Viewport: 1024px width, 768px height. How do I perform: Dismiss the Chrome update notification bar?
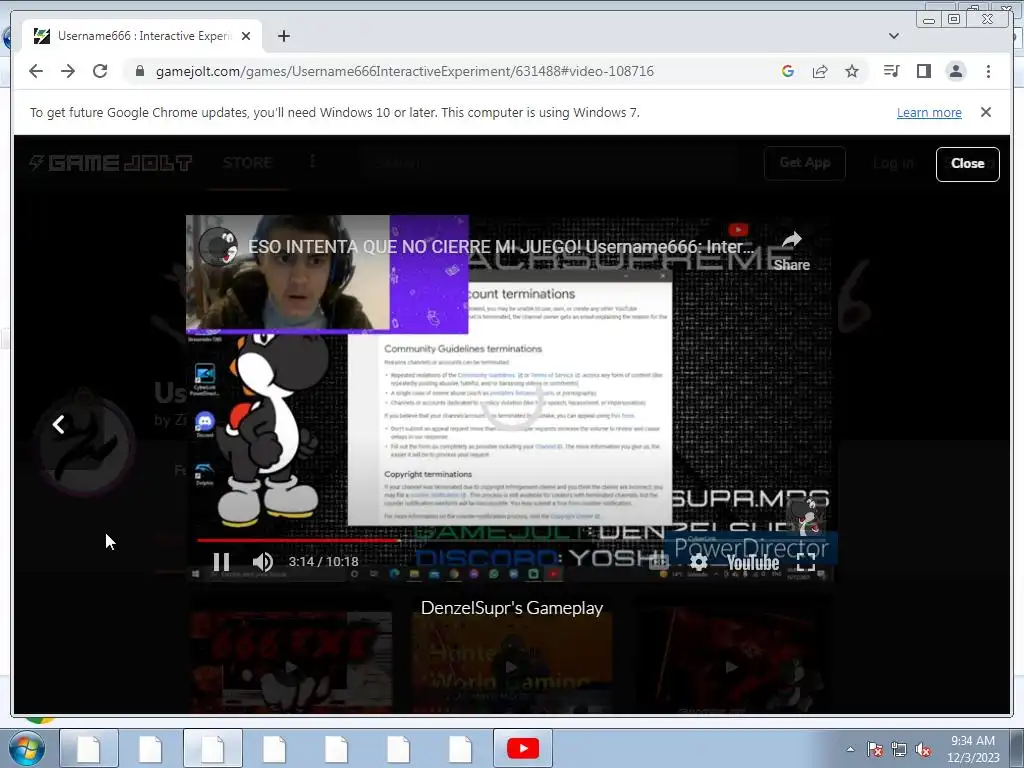click(x=985, y=112)
